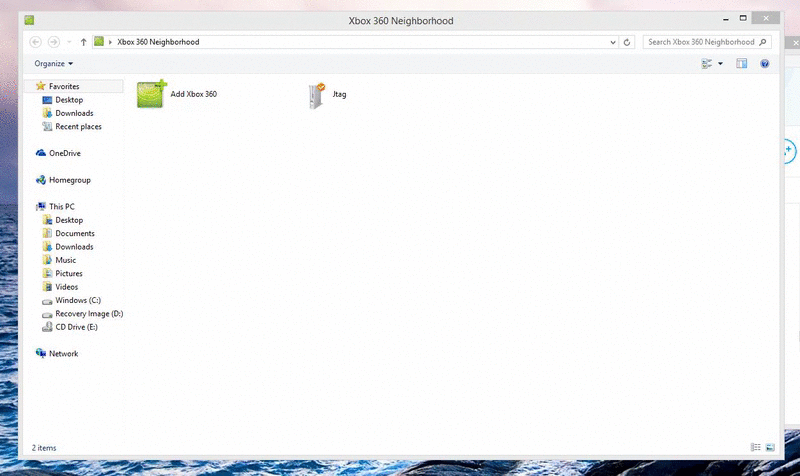Click the search magnifier icon
The height and width of the screenshot is (476, 800).
click(763, 42)
